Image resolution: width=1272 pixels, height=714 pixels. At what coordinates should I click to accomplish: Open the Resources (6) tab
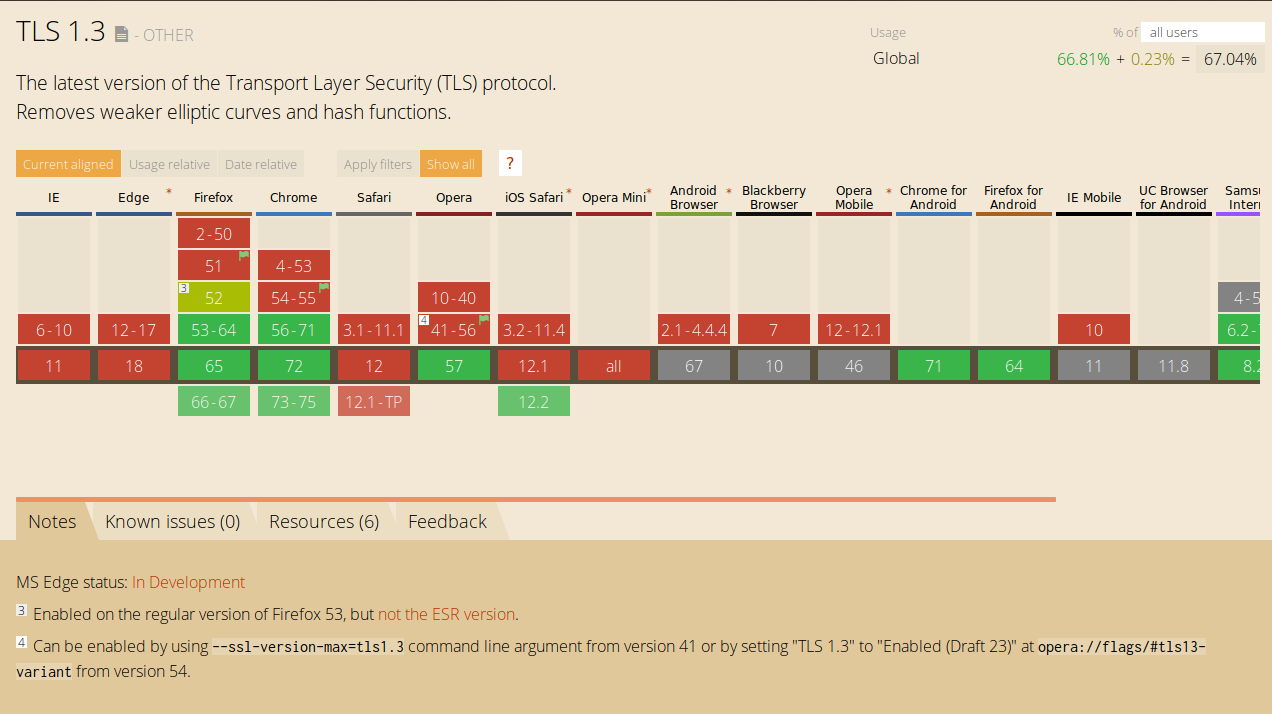(x=324, y=521)
